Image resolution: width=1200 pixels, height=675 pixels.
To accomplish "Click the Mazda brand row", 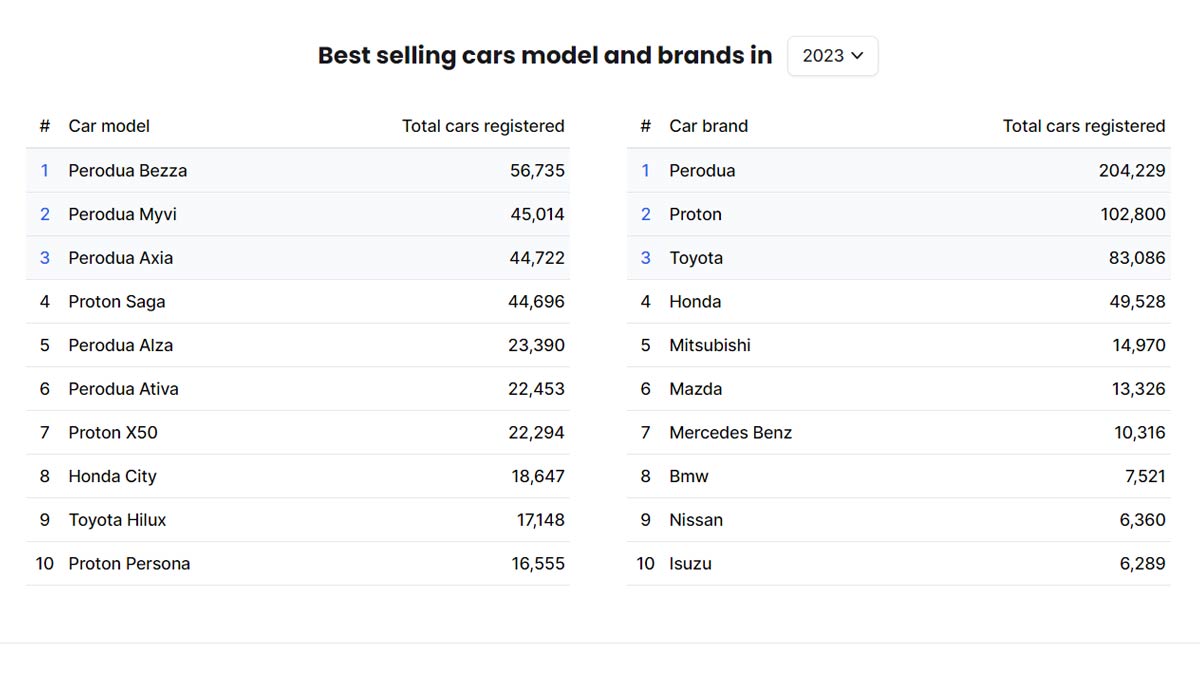I will pyautogui.click(x=696, y=389).
